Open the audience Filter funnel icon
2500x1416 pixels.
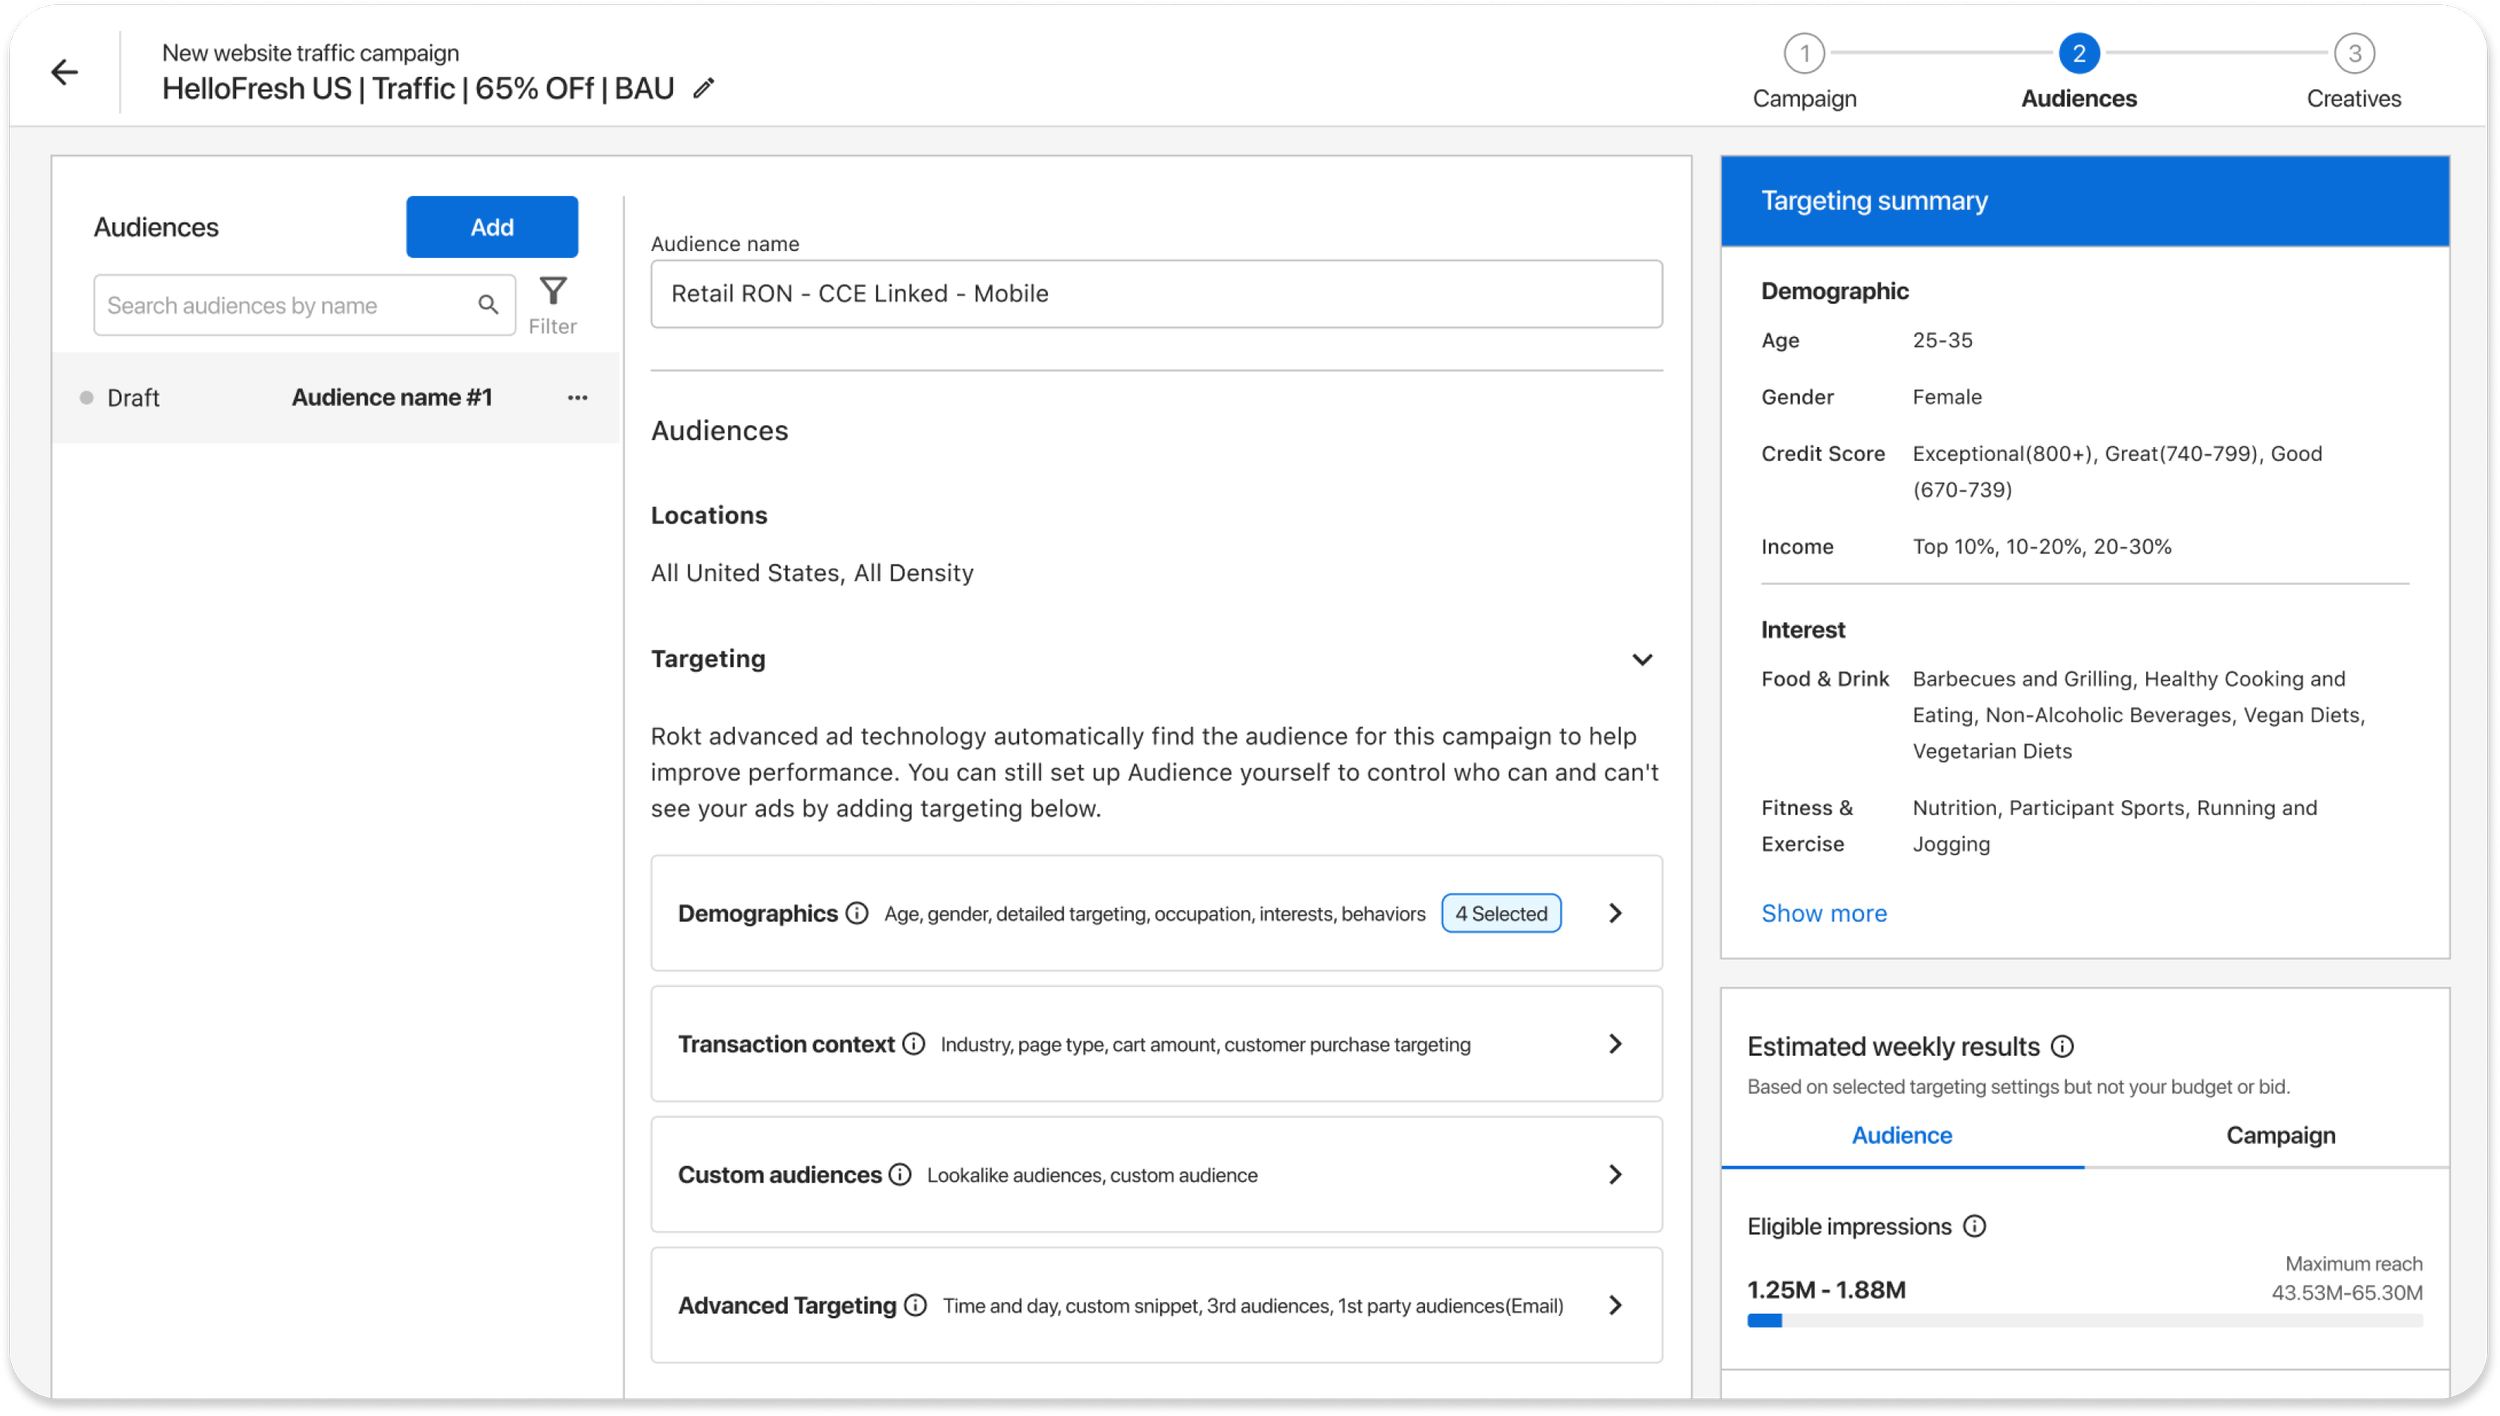[x=553, y=292]
